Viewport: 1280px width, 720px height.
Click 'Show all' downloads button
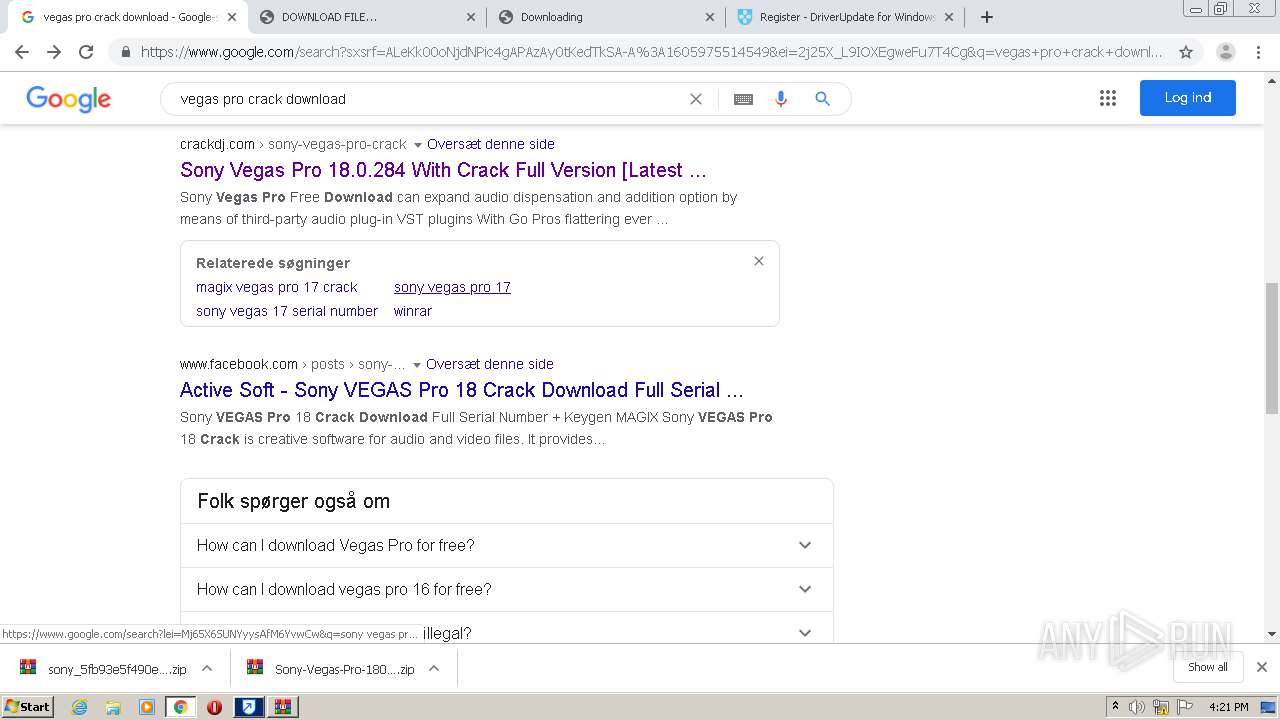1208,667
